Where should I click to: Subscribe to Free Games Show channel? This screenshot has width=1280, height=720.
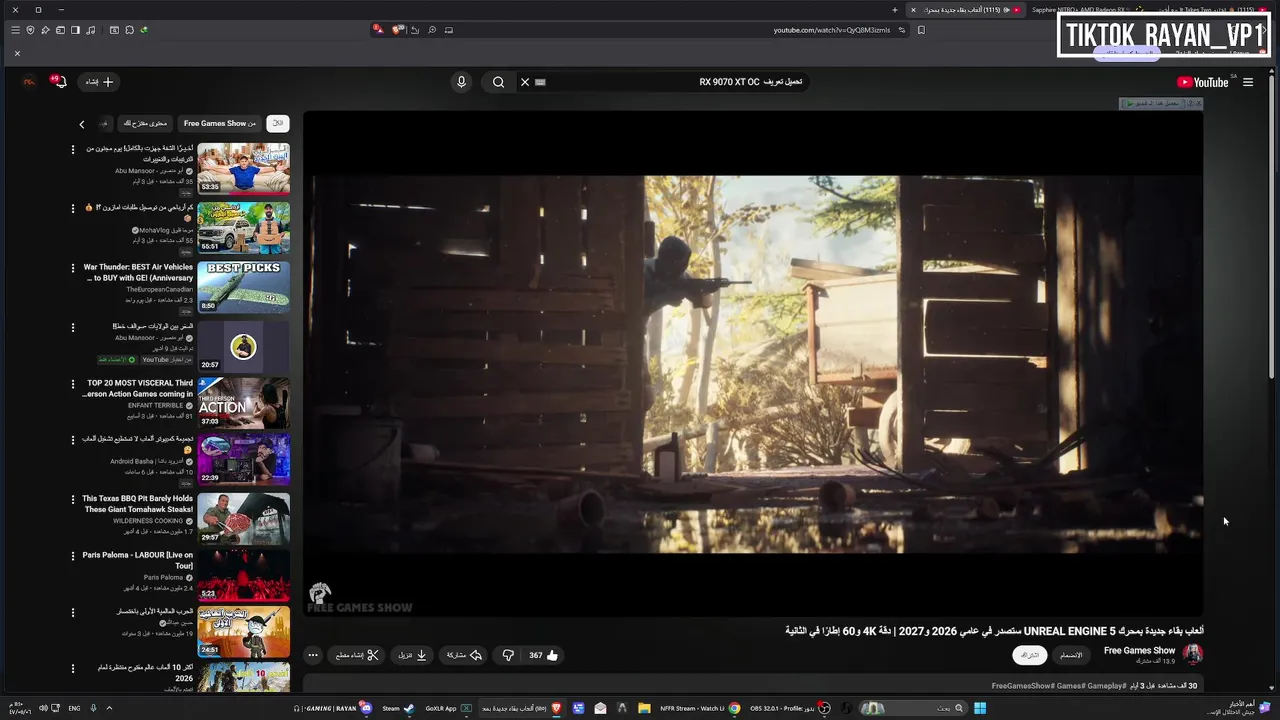1029,655
